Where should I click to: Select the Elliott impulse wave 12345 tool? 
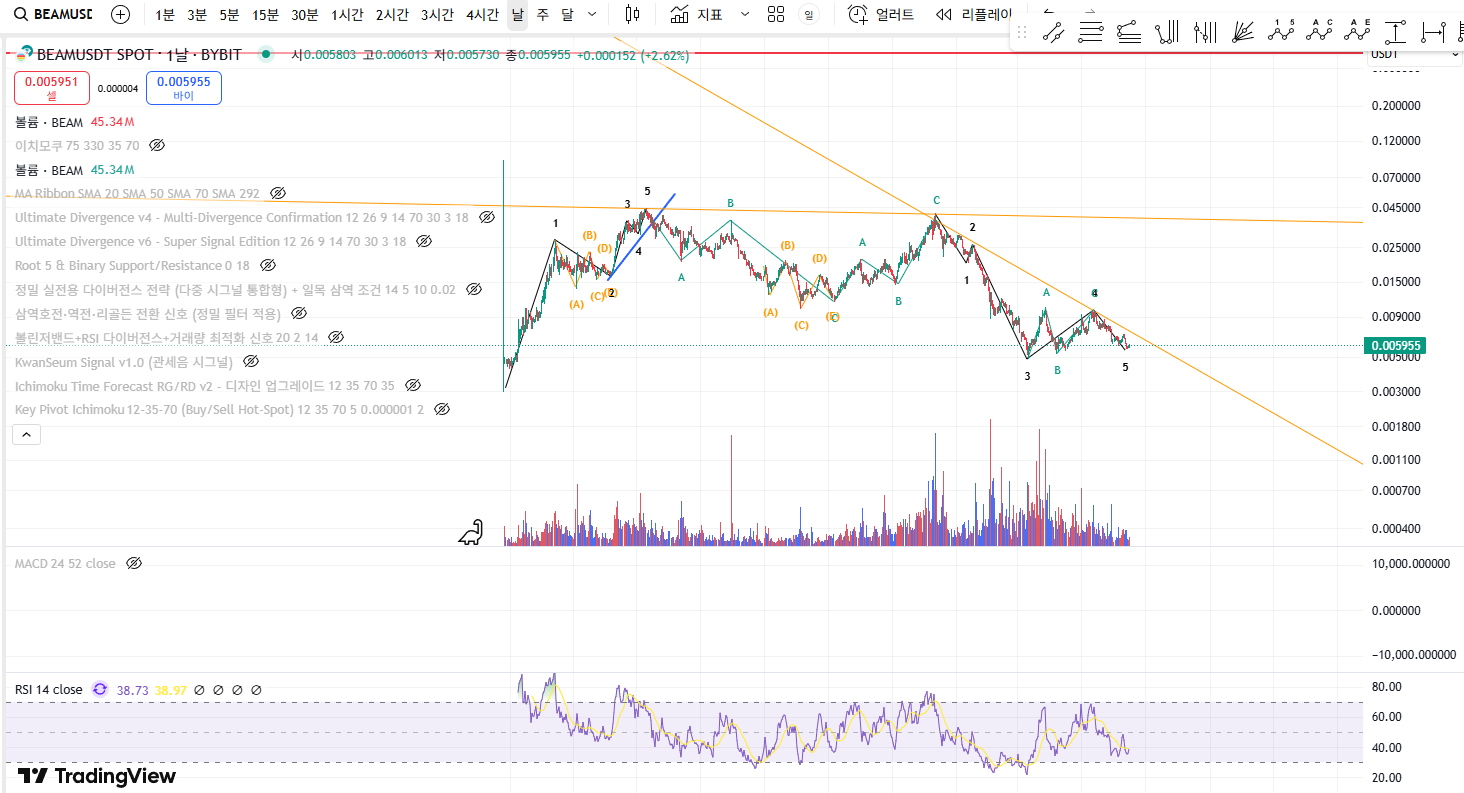[x=1281, y=31]
